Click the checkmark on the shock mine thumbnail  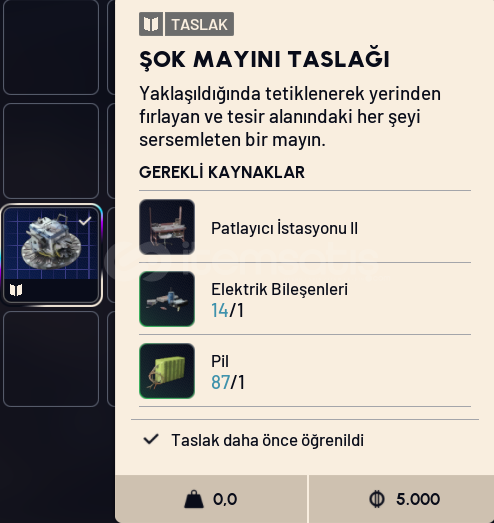pos(85,221)
